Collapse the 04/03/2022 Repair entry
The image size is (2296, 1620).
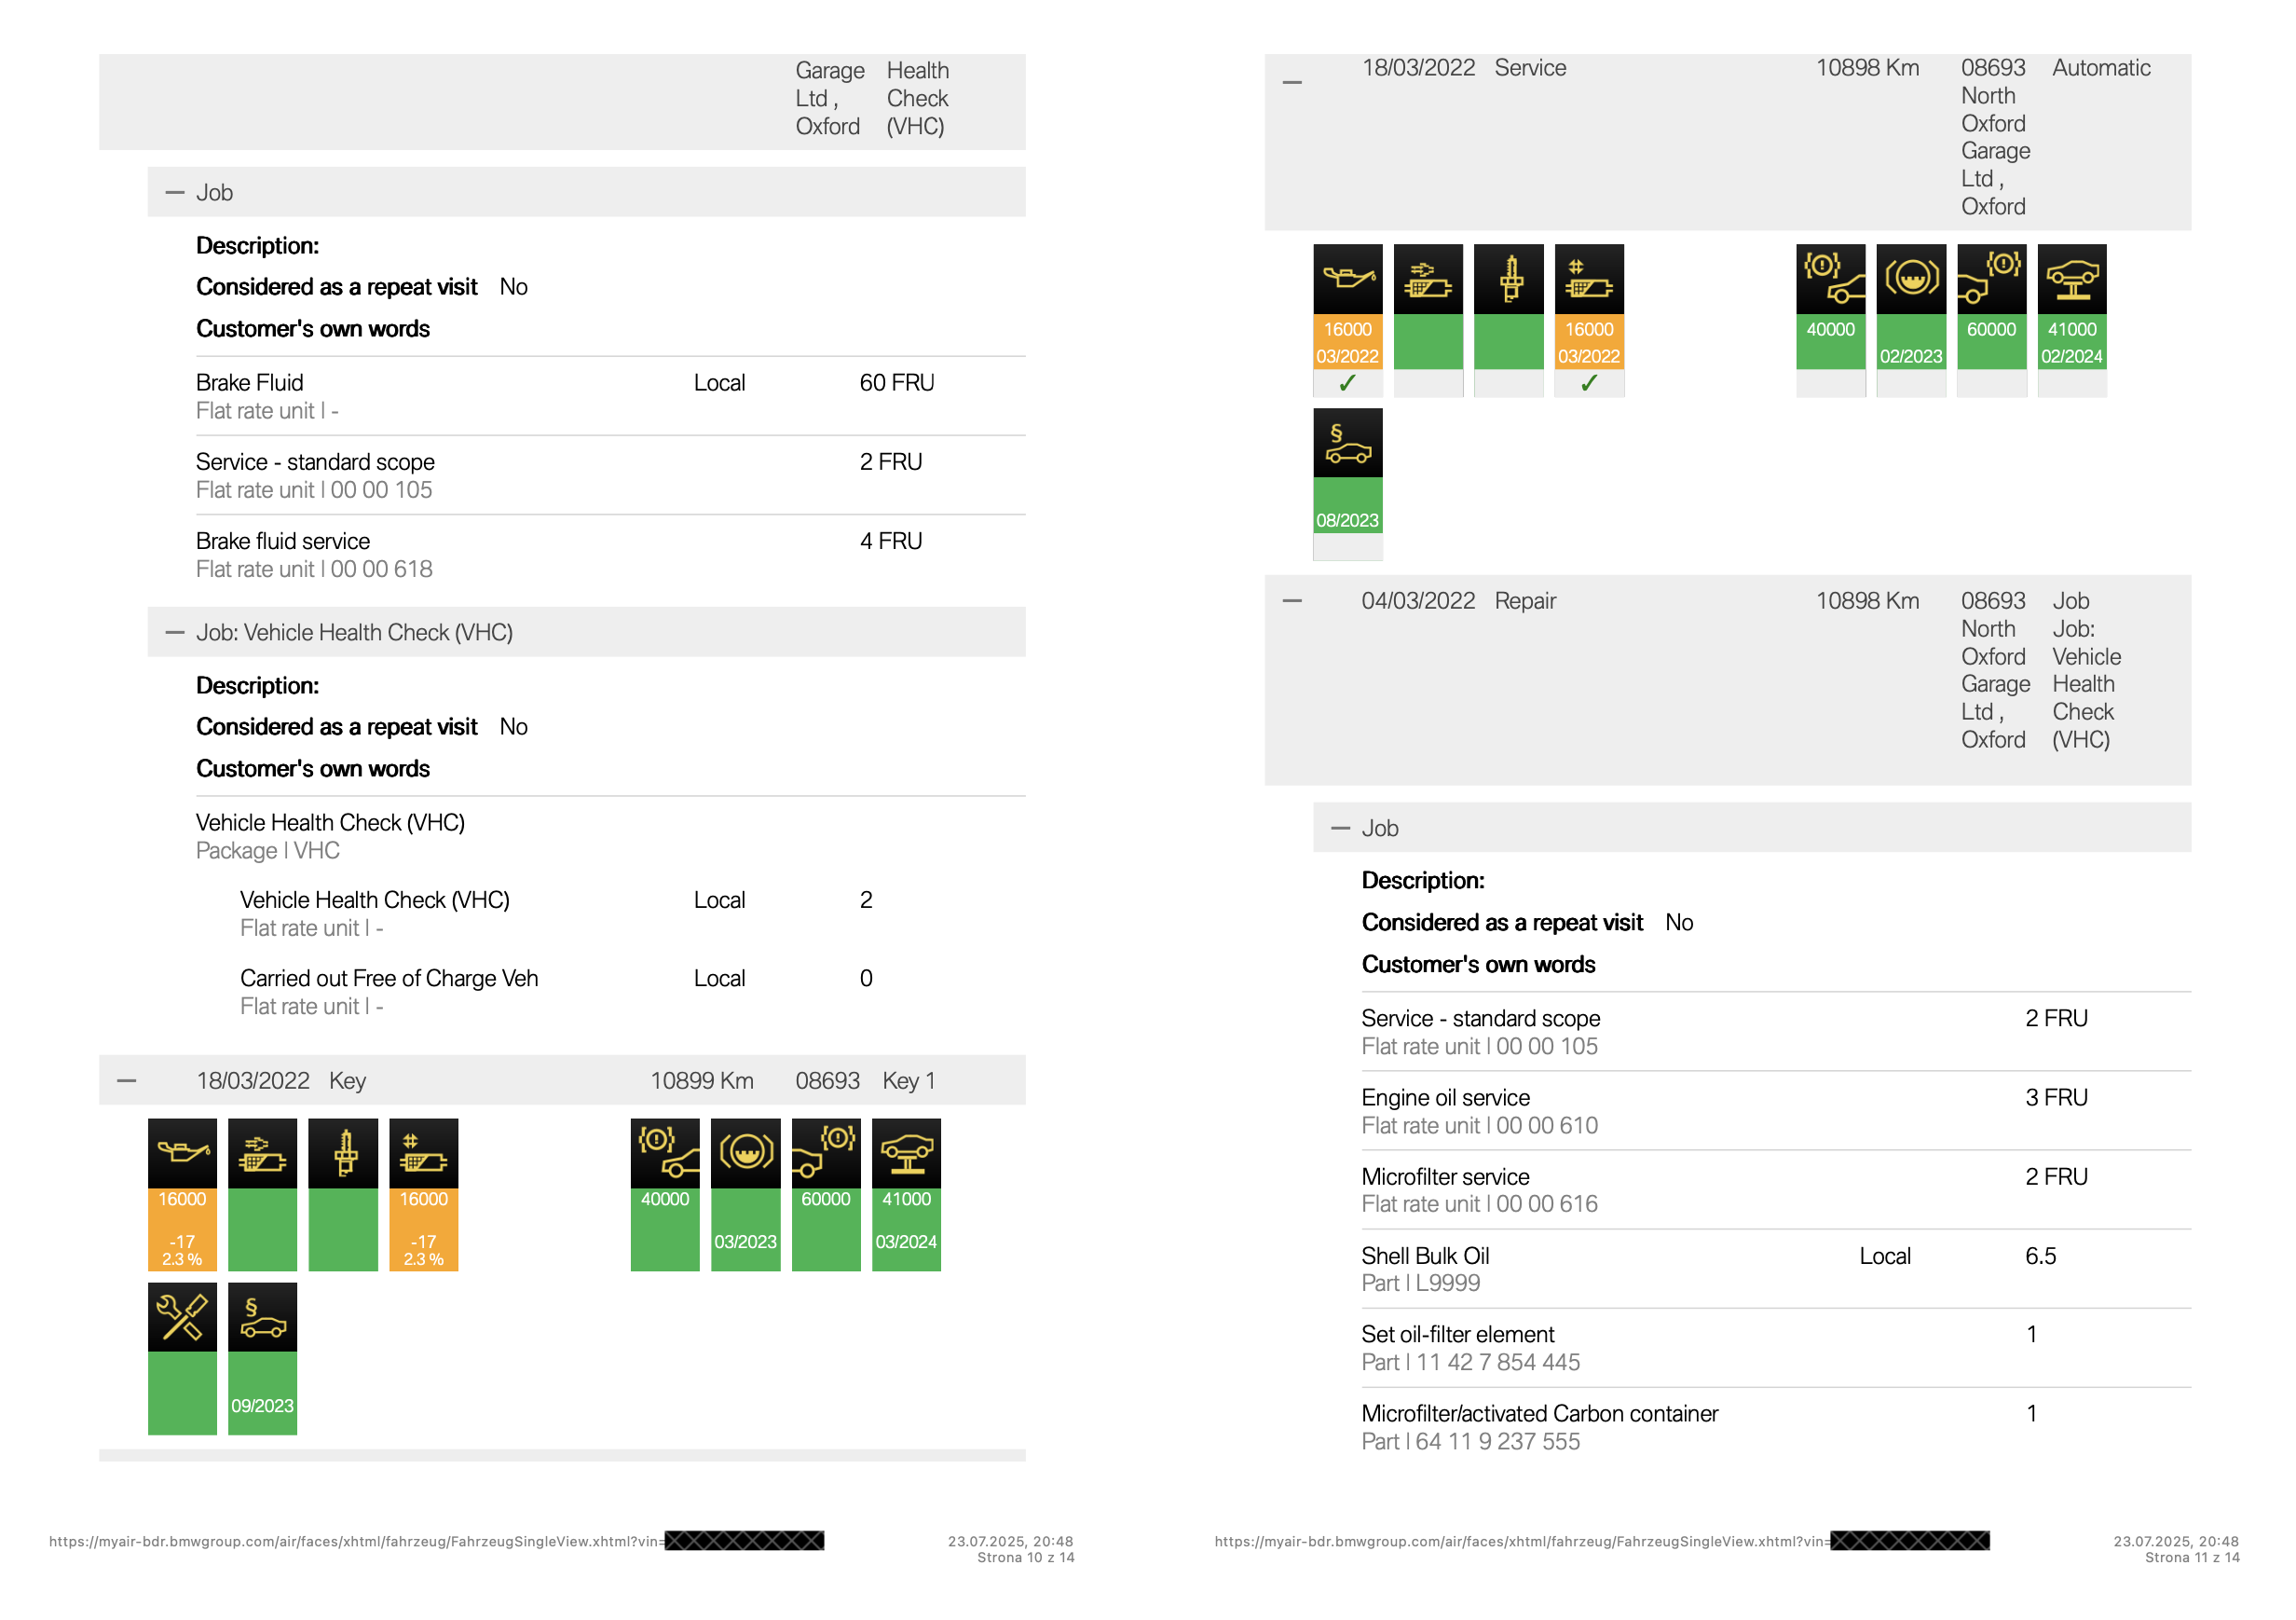pos(1292,601)
